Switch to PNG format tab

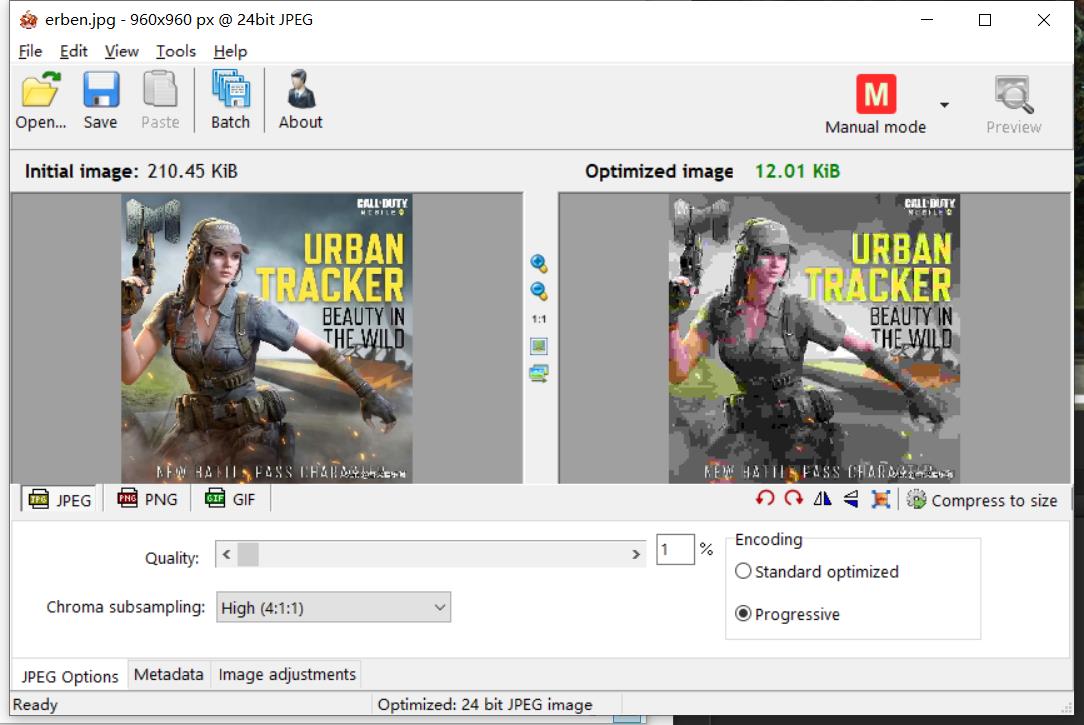147,499
